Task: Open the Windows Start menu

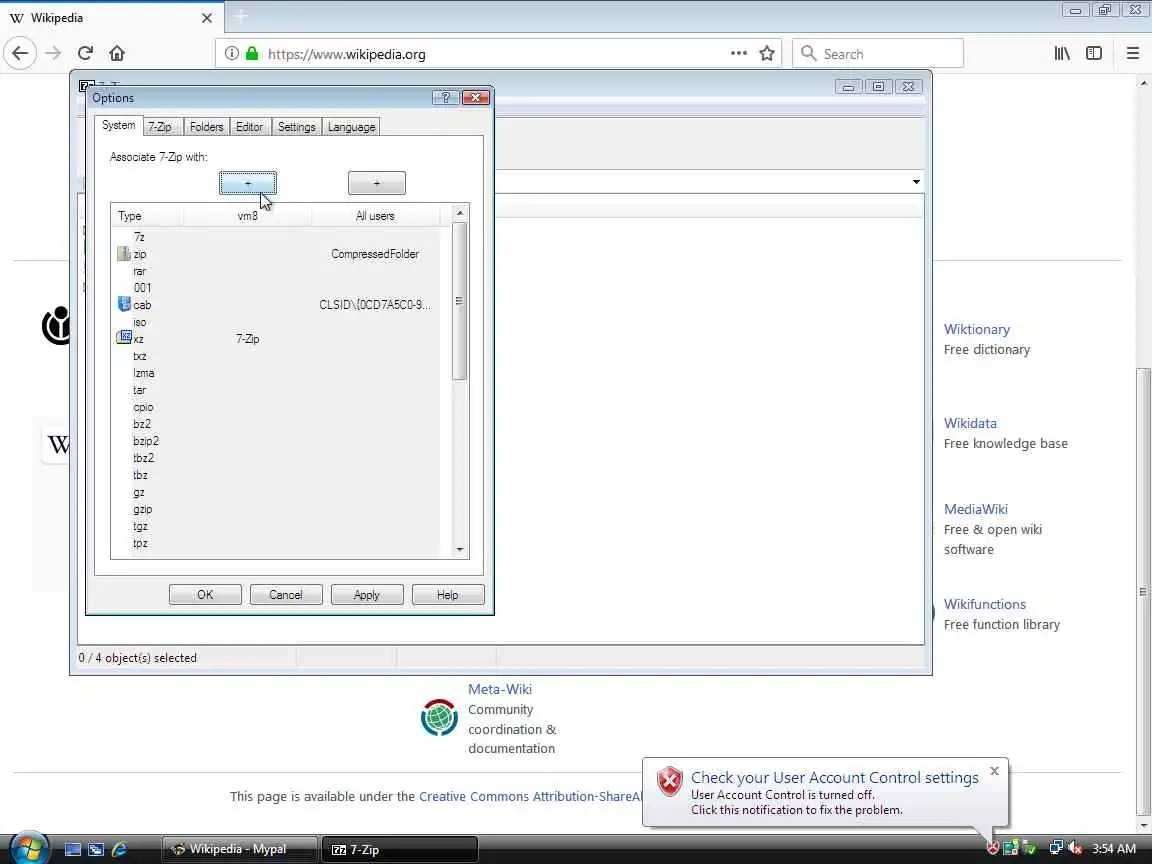Action: pos(28,848)
